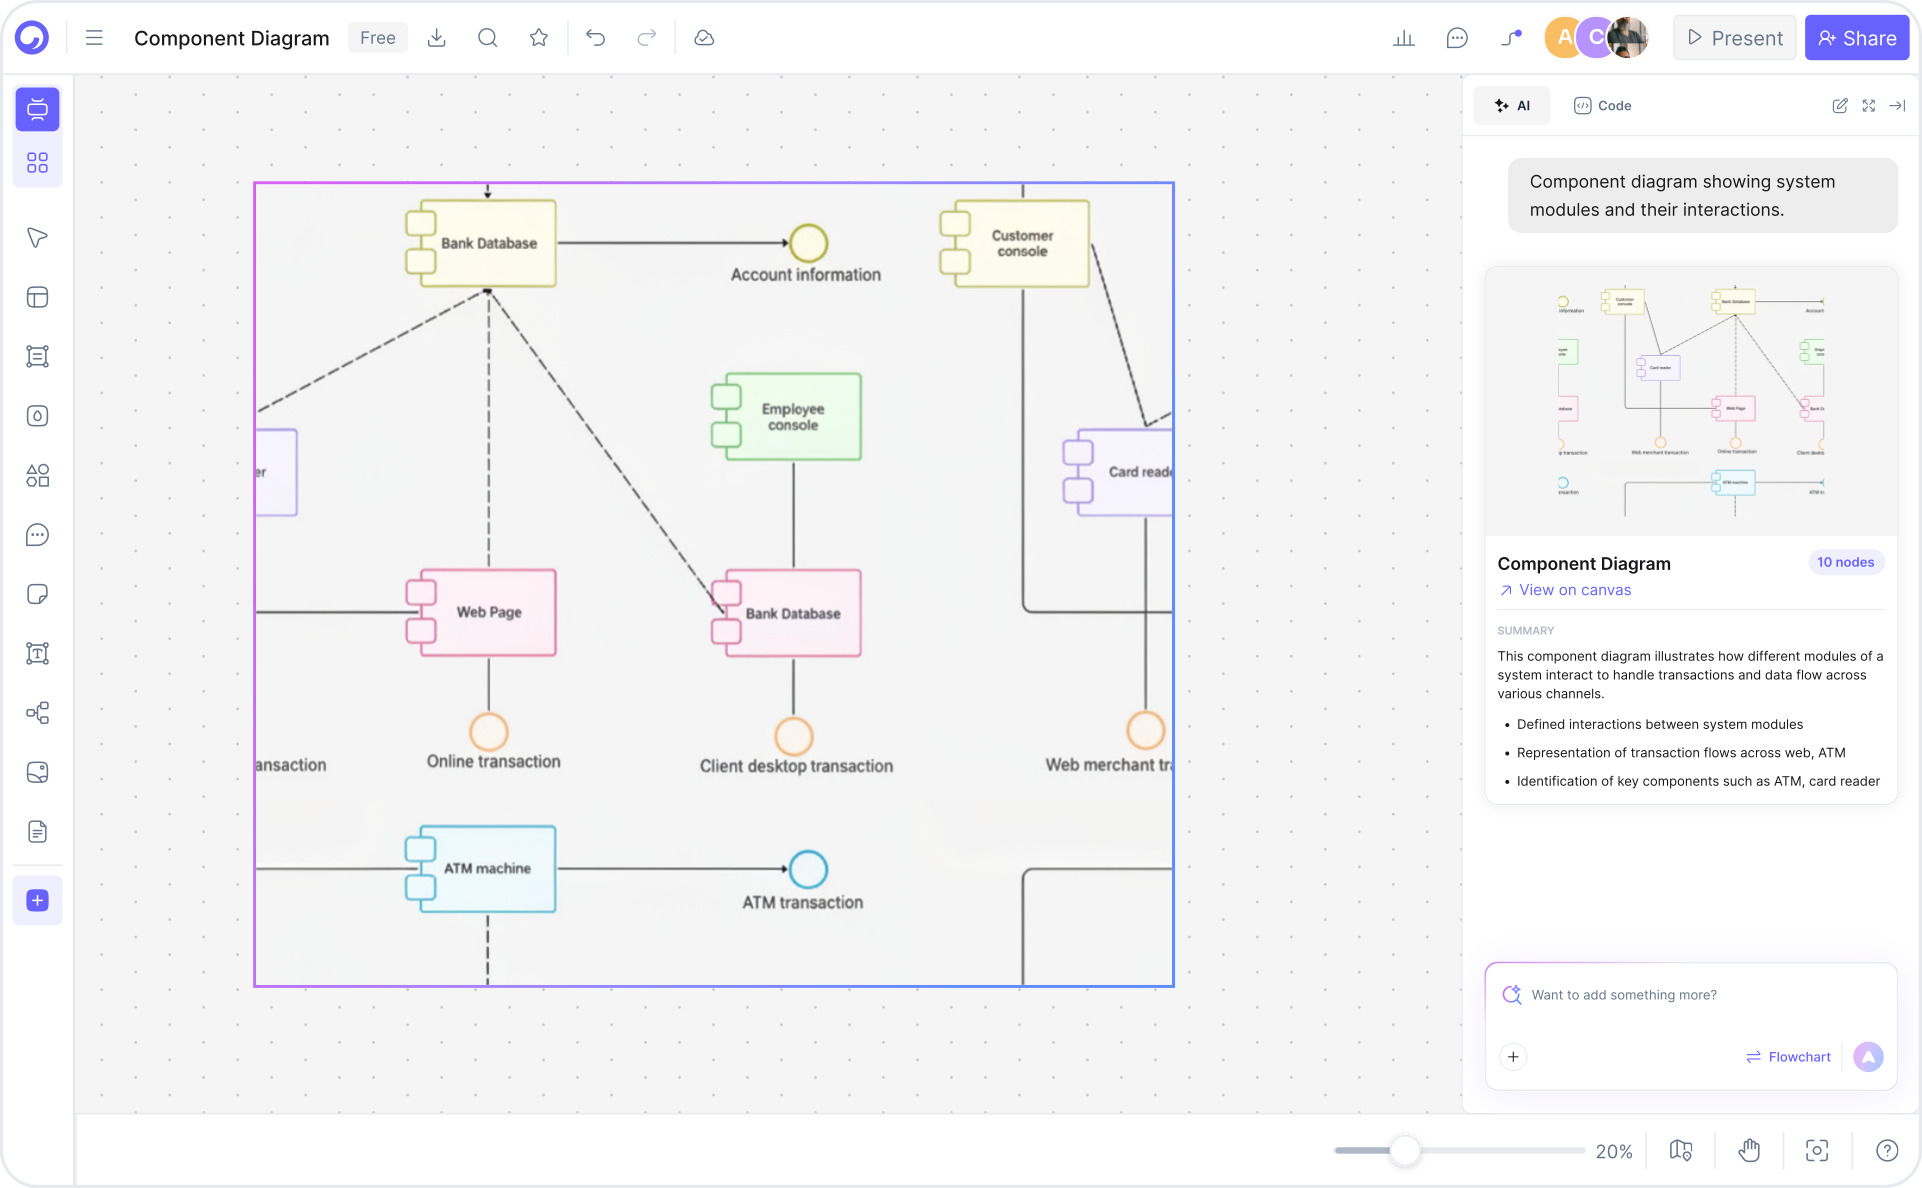
Task: Switch to the AI tab
Action: point(1511,105)
